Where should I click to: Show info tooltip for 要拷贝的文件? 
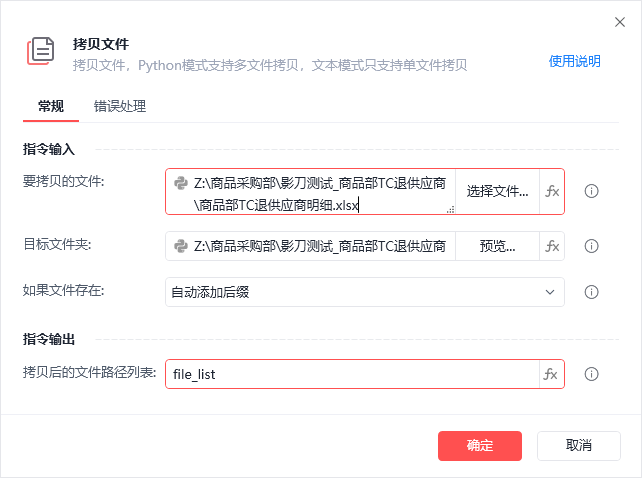pyautogui.click(x=591, y=191)
